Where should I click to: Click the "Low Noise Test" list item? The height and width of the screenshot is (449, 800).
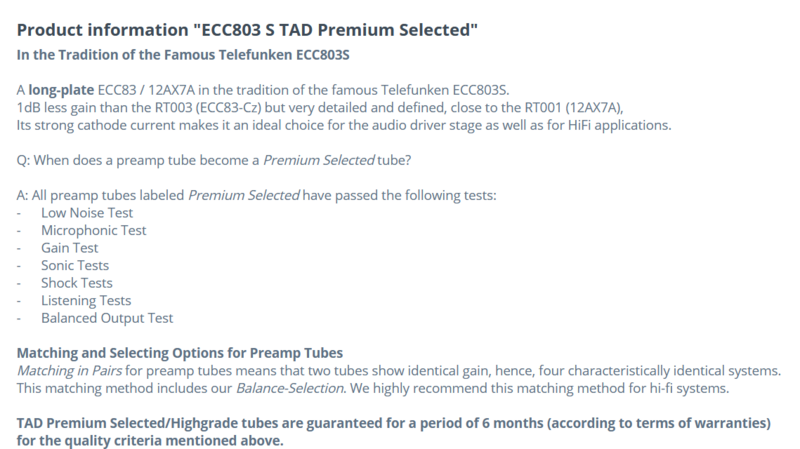click(87, 214)
